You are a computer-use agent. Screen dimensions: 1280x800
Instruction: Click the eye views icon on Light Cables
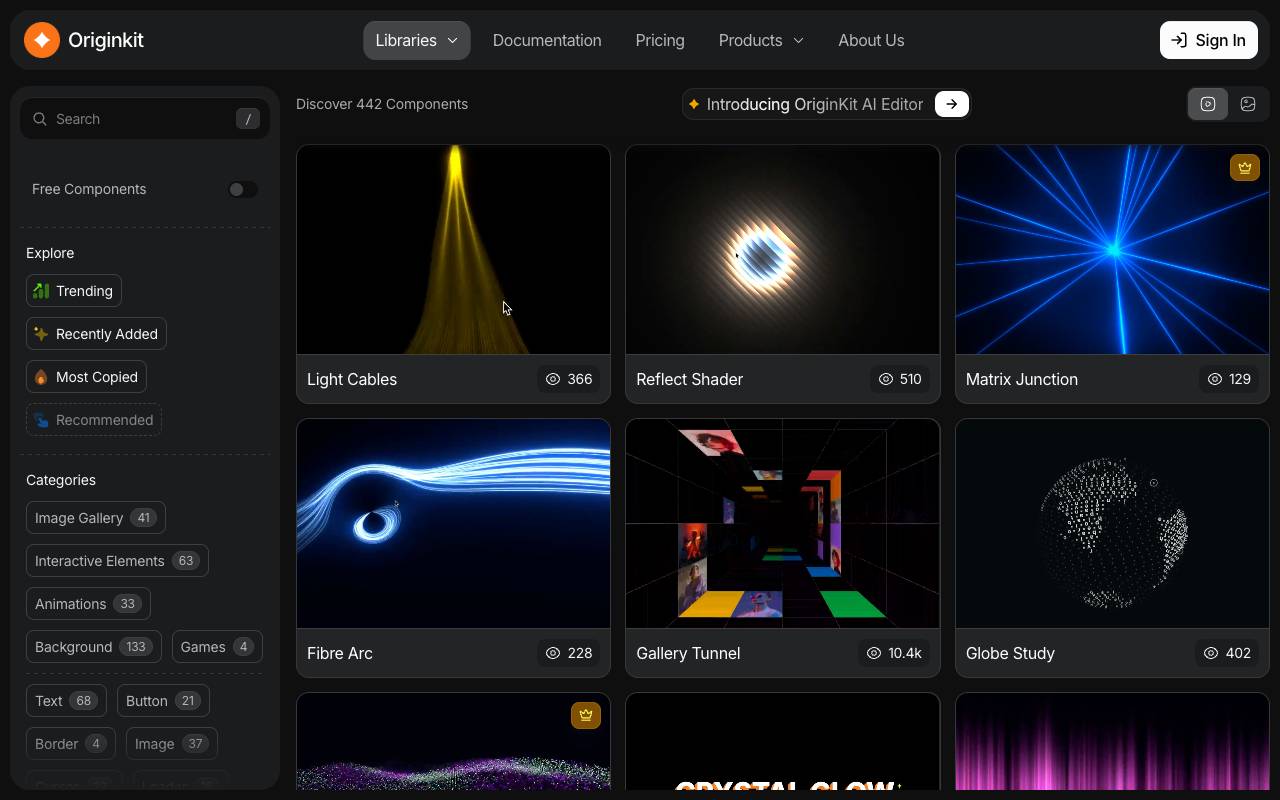553,379
